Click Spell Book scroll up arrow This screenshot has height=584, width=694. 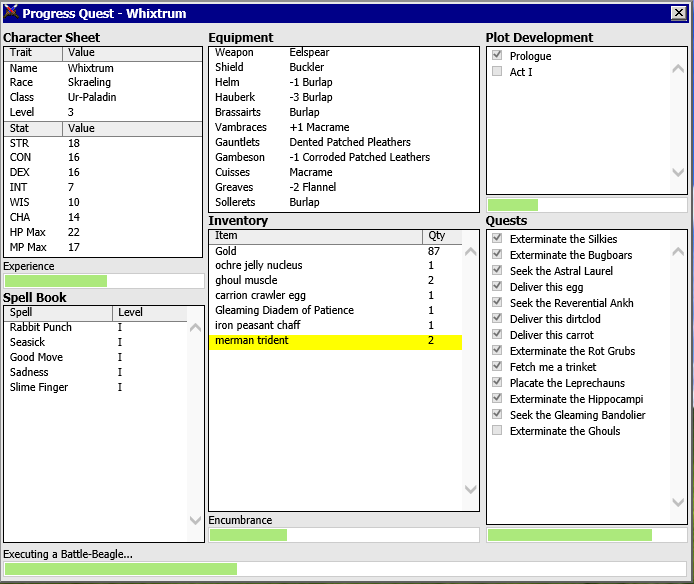click(195, 328)
